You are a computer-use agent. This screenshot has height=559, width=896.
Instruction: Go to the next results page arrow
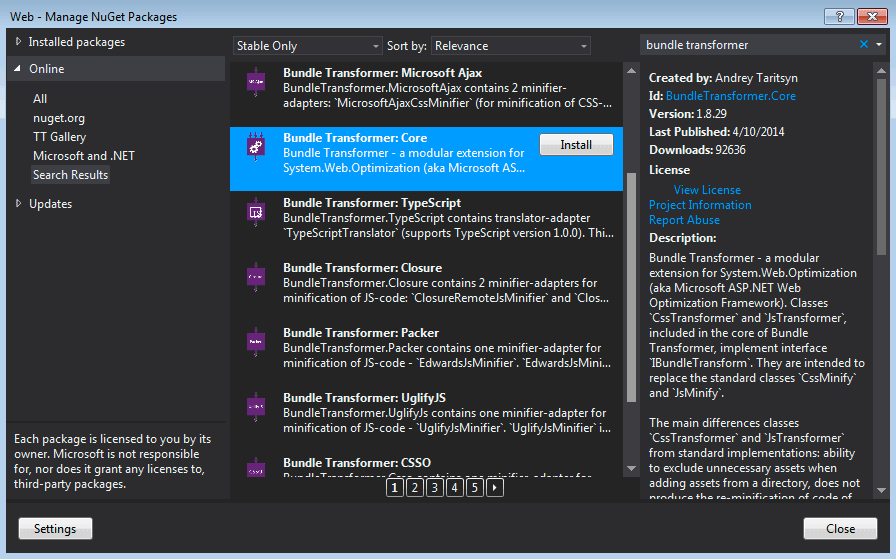495,488
